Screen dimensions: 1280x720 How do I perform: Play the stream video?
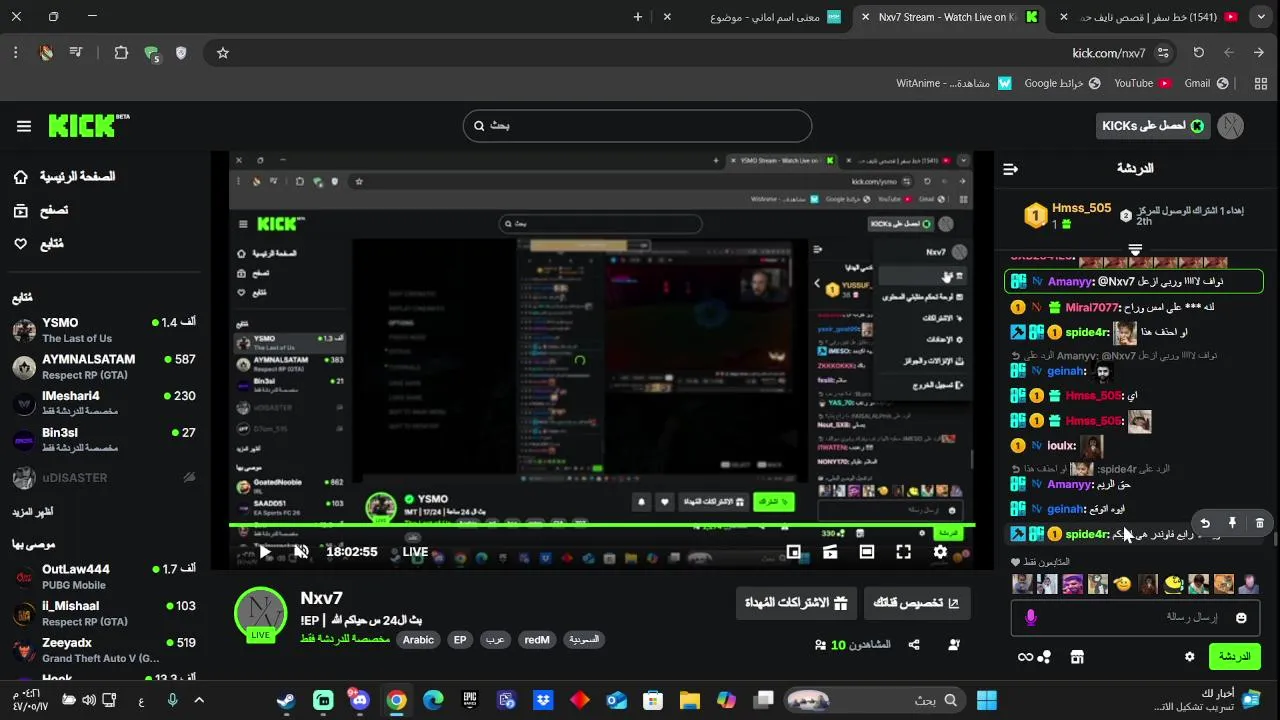click(x=265, y=552)
